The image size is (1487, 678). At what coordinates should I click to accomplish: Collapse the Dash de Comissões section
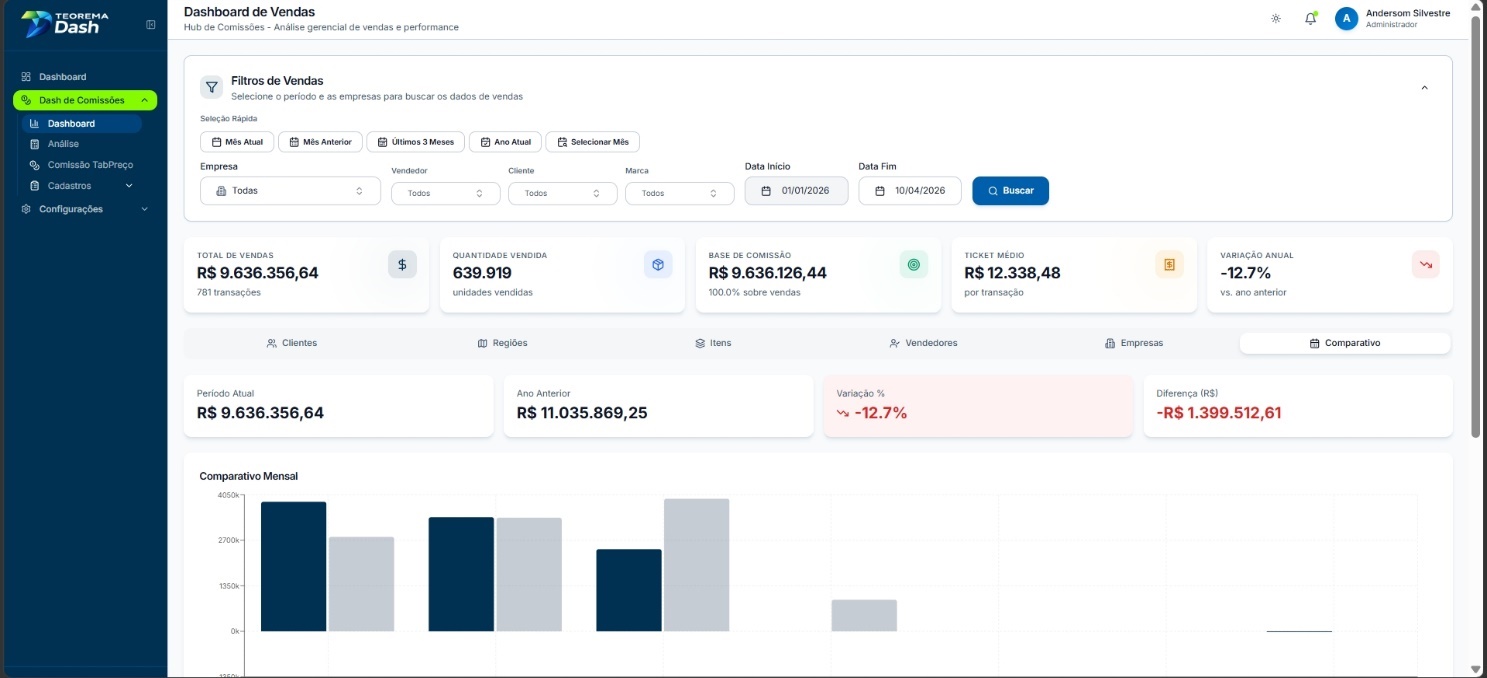(85, 100)
